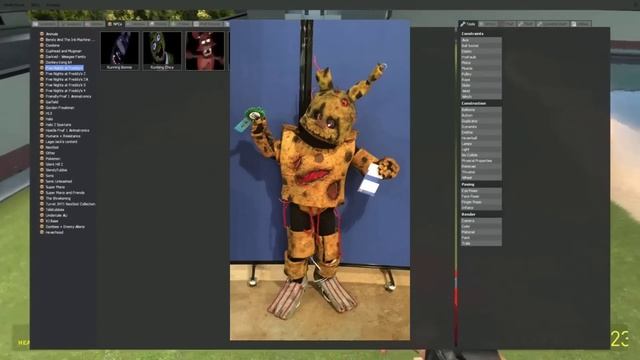The image size is (640, 360).
Task: Select the Axis constraint tool
Action: pyautogui.click(x=481, y=40)
